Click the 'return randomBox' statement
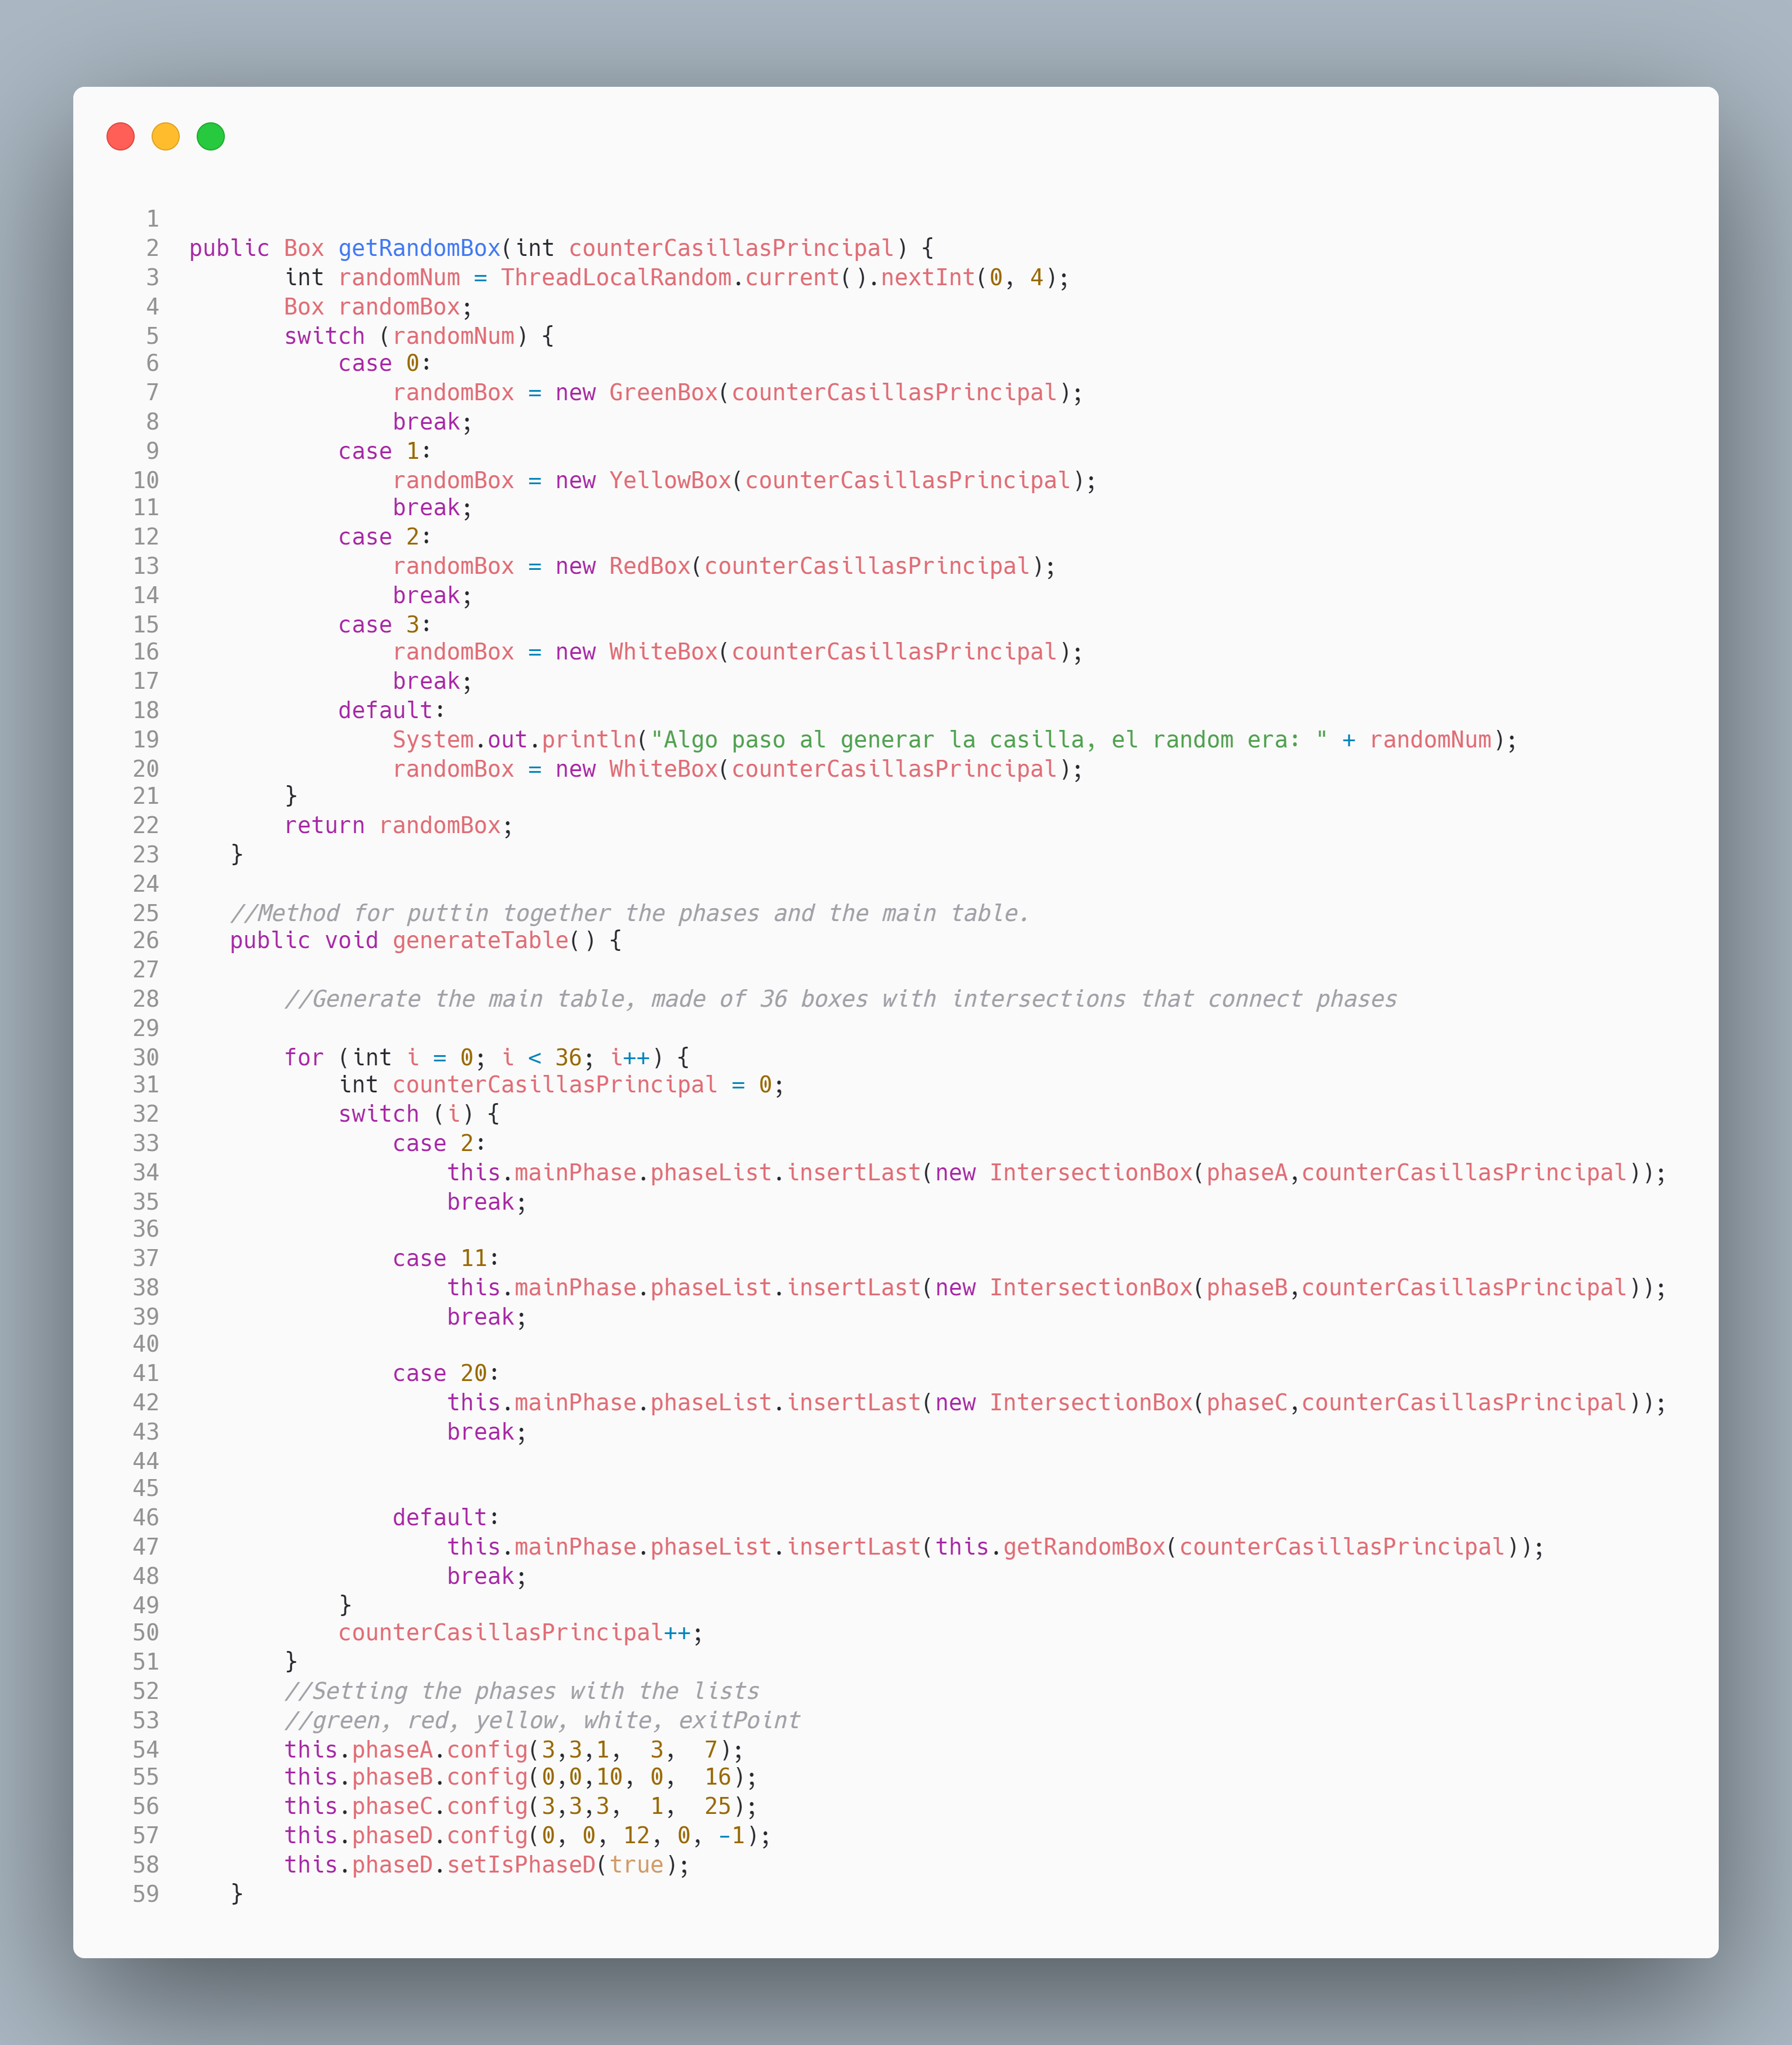The width and height of the screenshot is (1792, 2045). click(x=397, y=825)
